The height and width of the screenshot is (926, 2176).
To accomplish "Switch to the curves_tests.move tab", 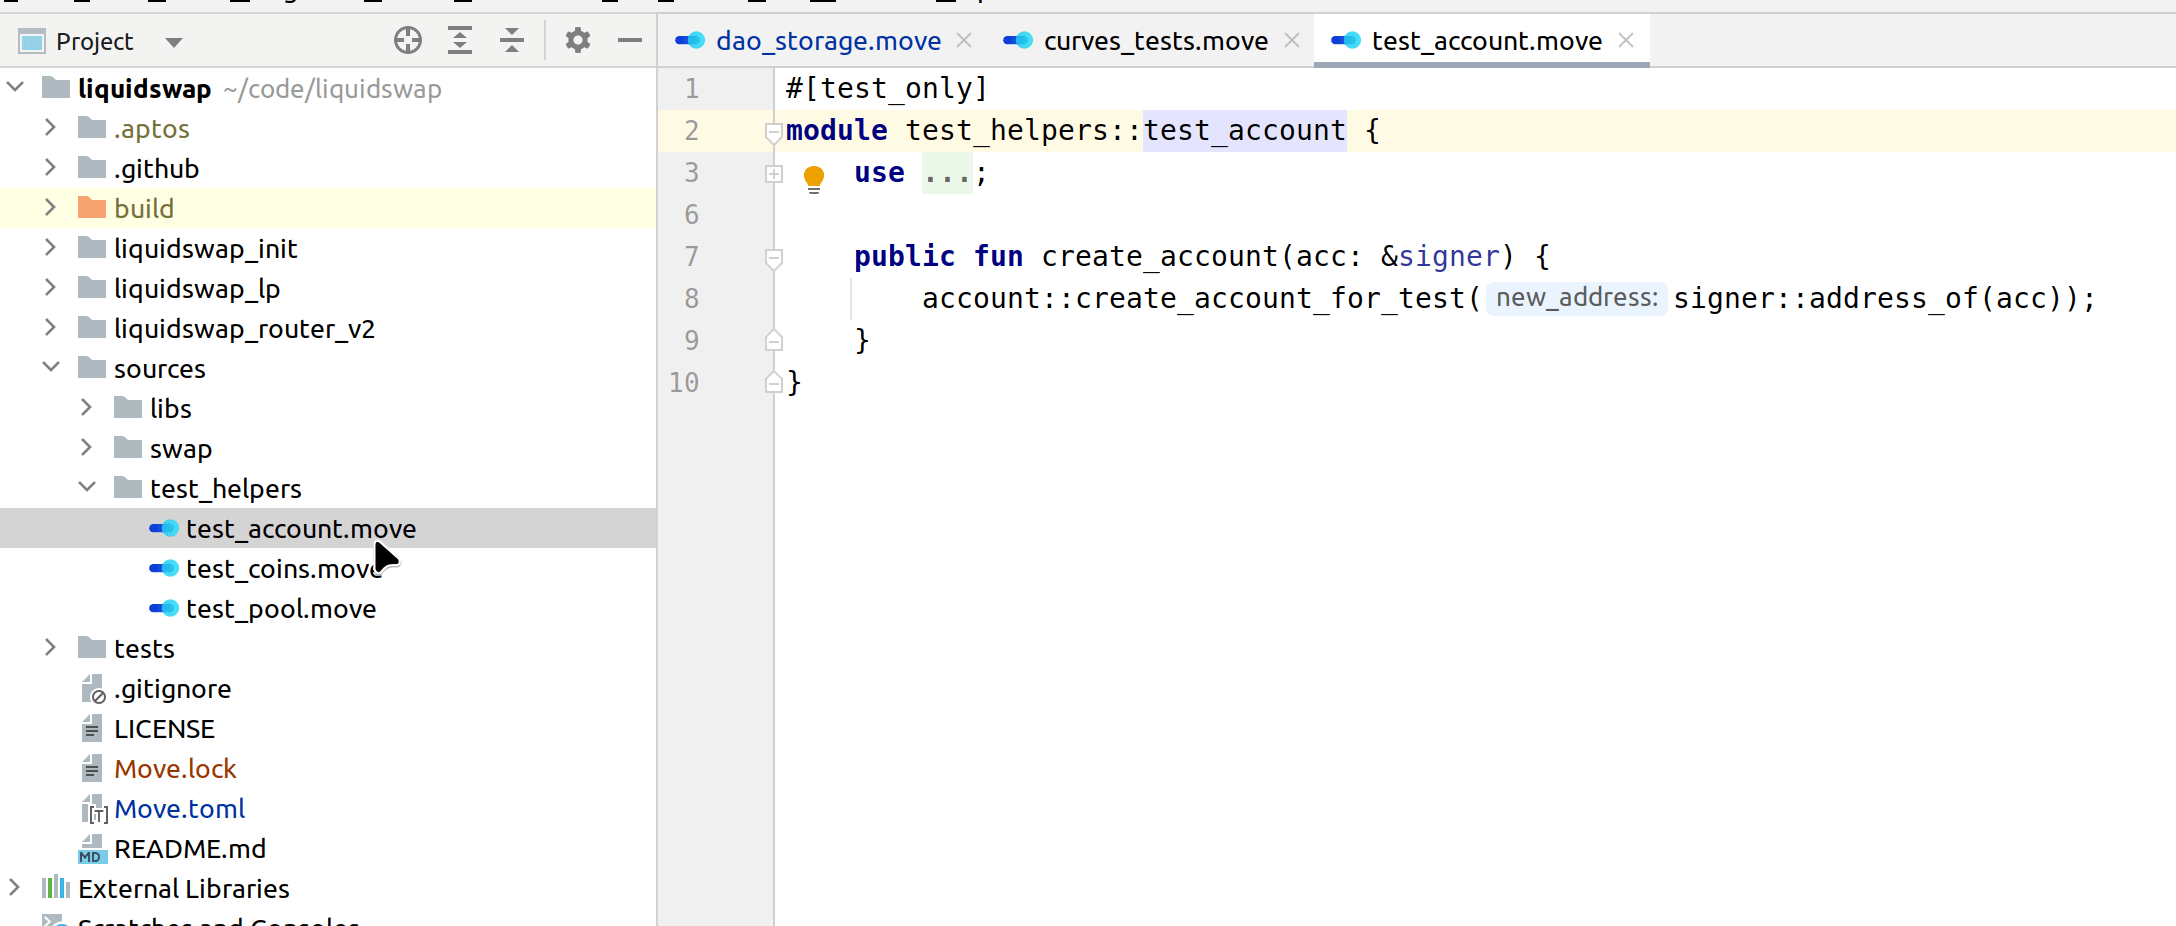I will (x=1153, y=40).
